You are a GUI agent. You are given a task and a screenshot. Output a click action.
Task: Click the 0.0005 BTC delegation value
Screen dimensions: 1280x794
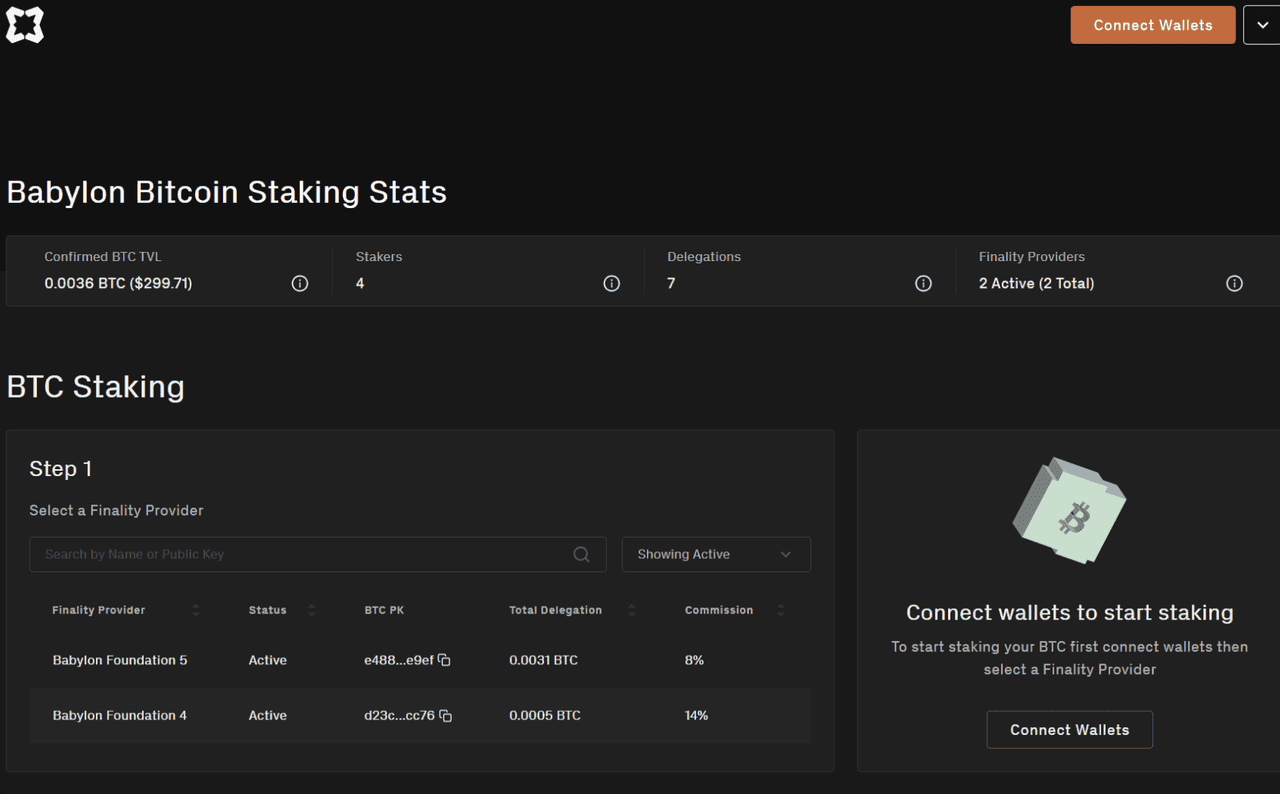(545, 716)
